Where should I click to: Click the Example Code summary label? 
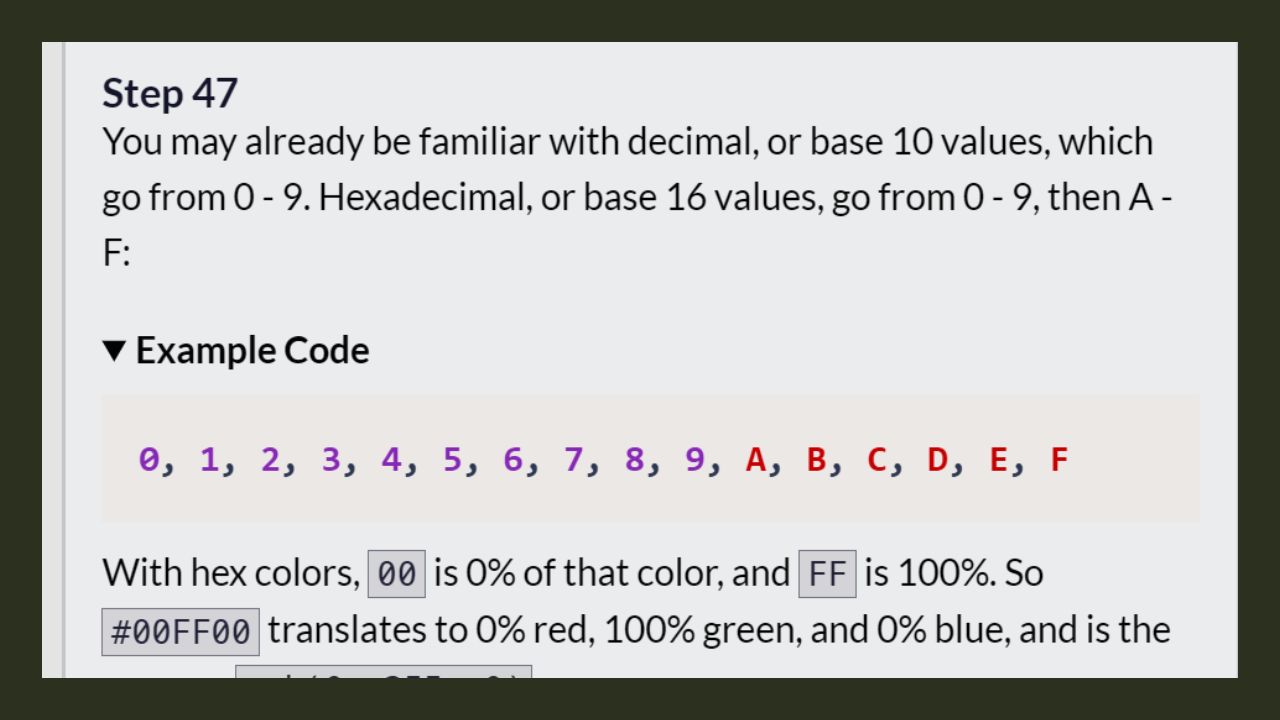tap(252, 351)
